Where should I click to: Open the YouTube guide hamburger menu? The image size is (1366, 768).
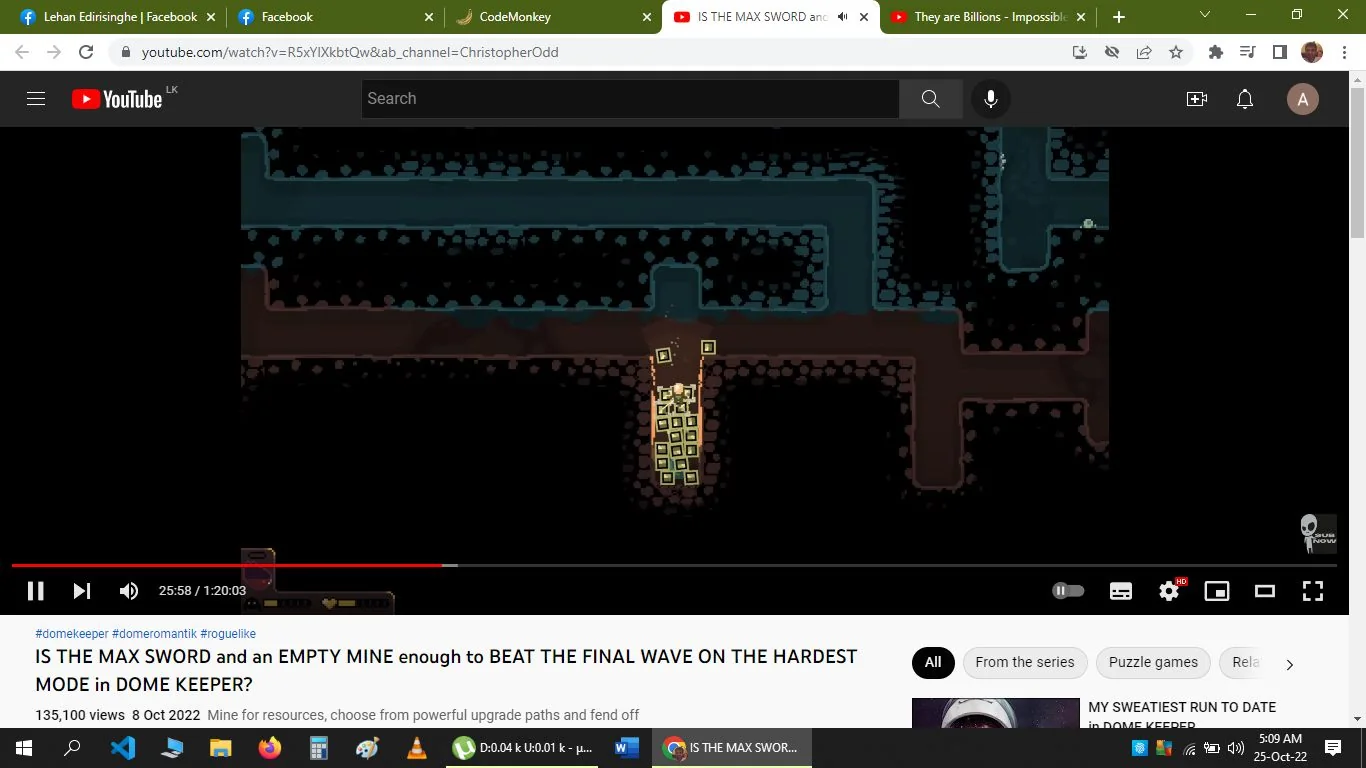click(x=36, y=99)
